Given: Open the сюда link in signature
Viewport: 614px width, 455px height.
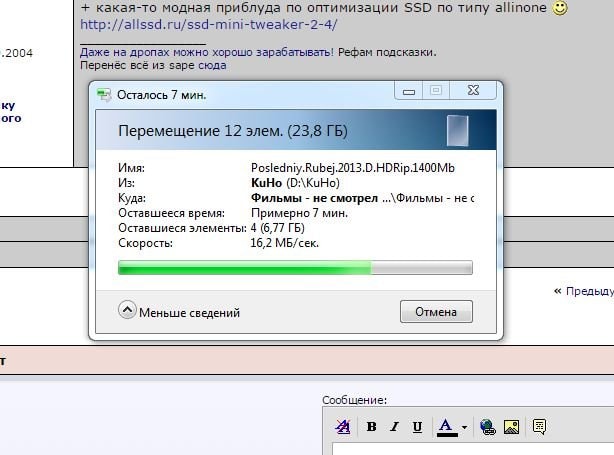Looking at the screenshot, I should [211, 65].
